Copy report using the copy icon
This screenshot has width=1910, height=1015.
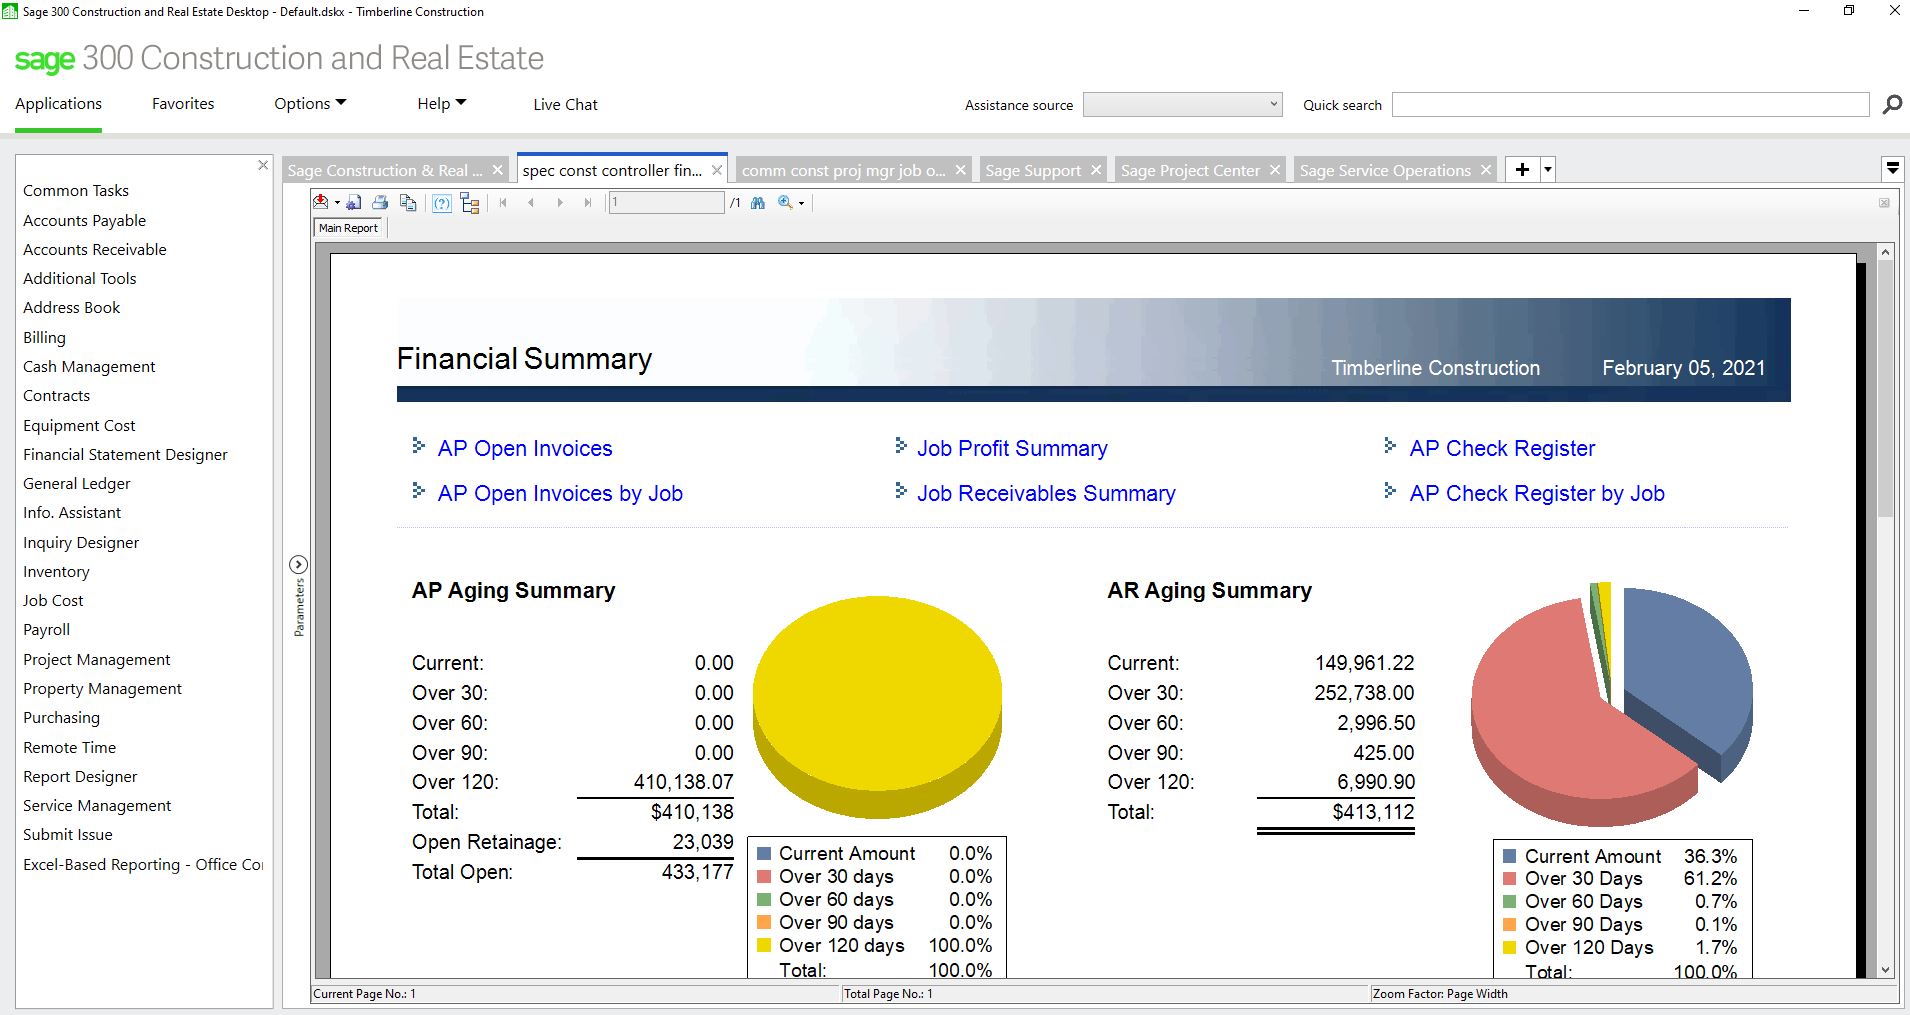pyautogui.click(x=408, y=202)
